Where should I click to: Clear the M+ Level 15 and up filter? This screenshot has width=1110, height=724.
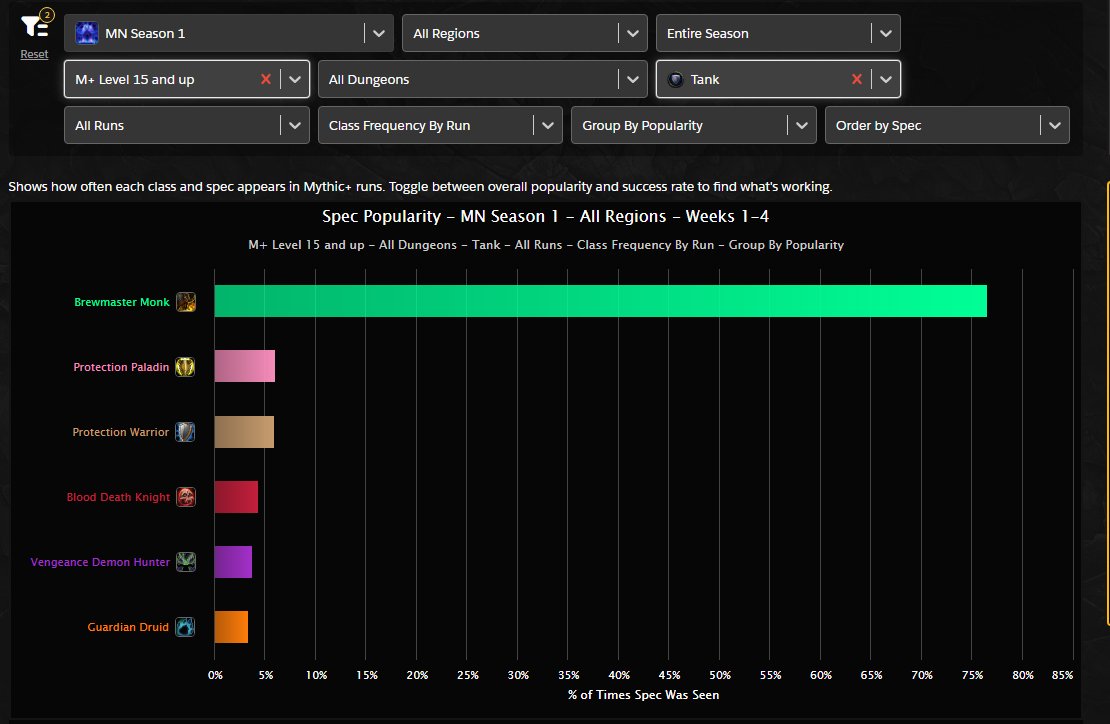click(x=266, y=79)
